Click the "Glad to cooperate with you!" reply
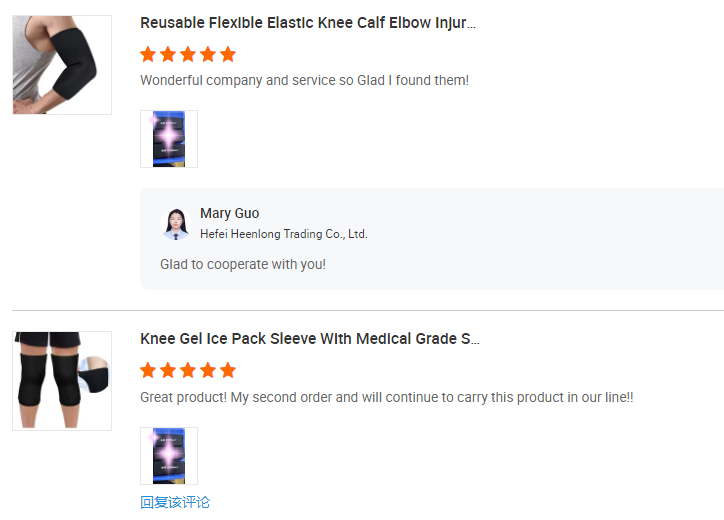Screen dimensions: 724x520 [x=243, y=265]
